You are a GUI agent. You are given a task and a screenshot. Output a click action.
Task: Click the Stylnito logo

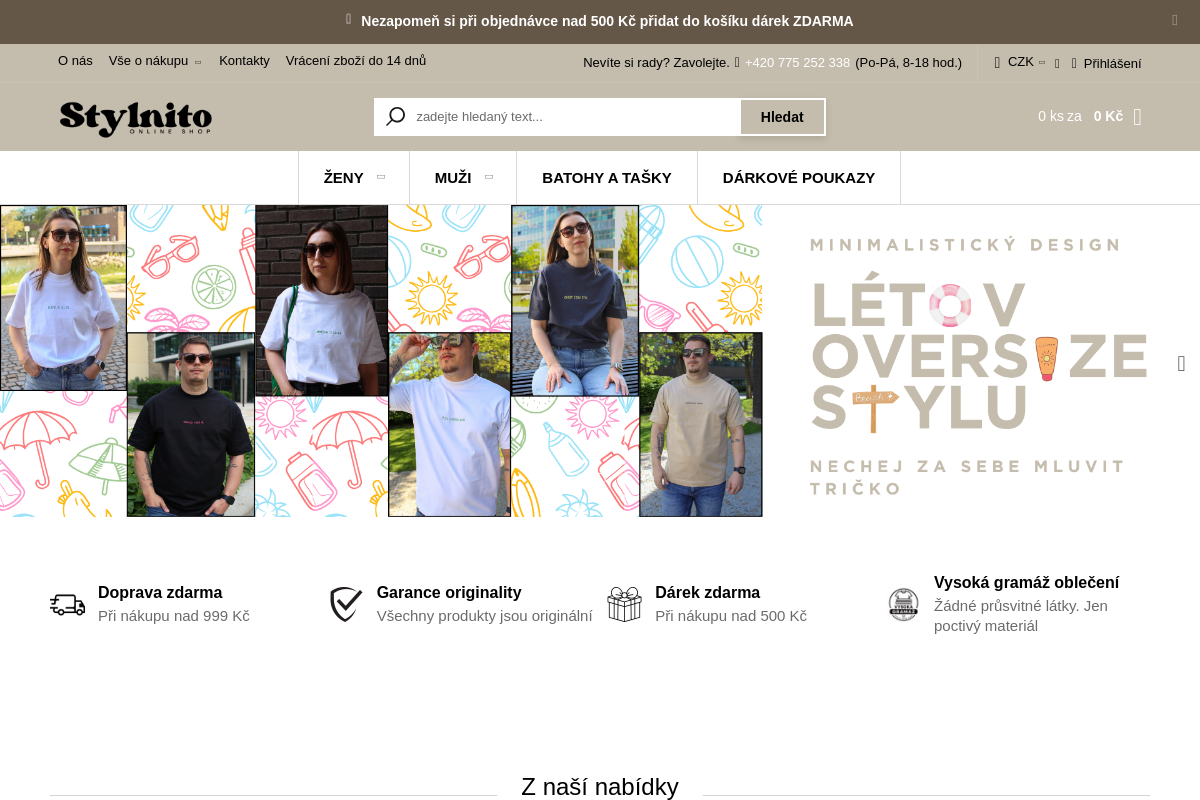pos(136,118)
